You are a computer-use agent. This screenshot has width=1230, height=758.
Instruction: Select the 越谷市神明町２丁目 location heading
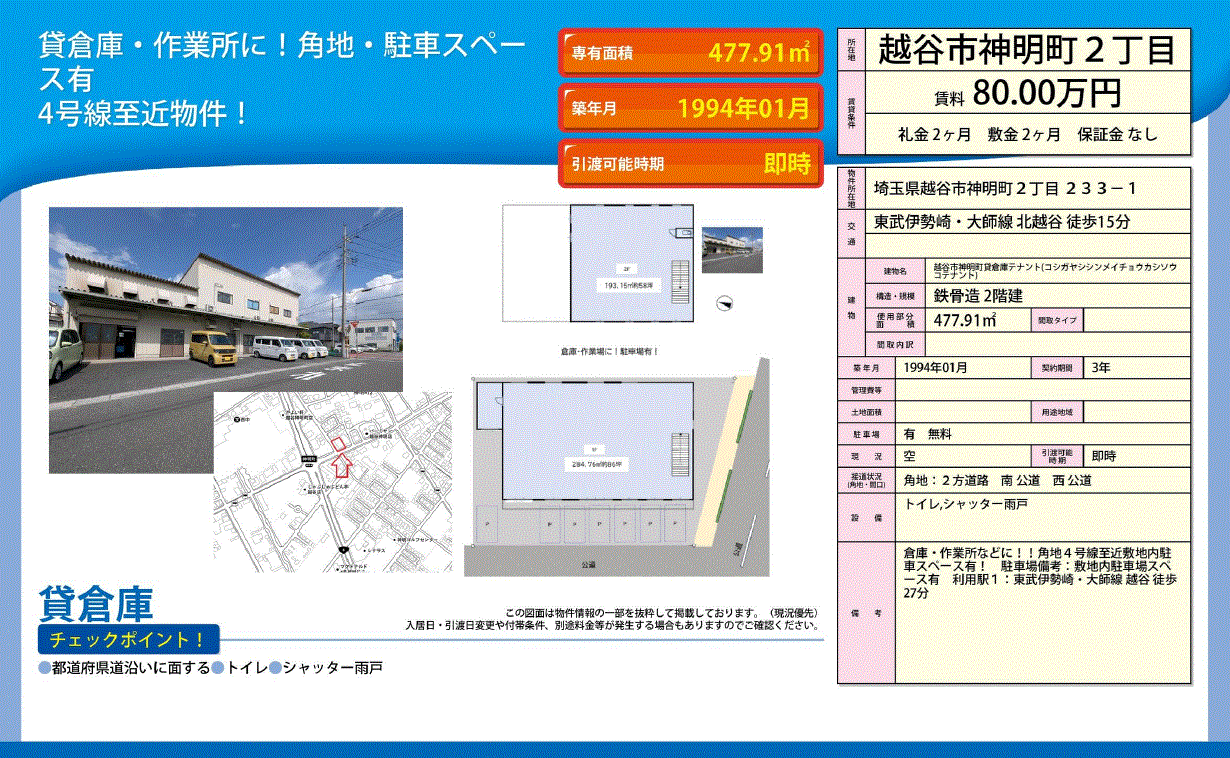(1025, 50)
